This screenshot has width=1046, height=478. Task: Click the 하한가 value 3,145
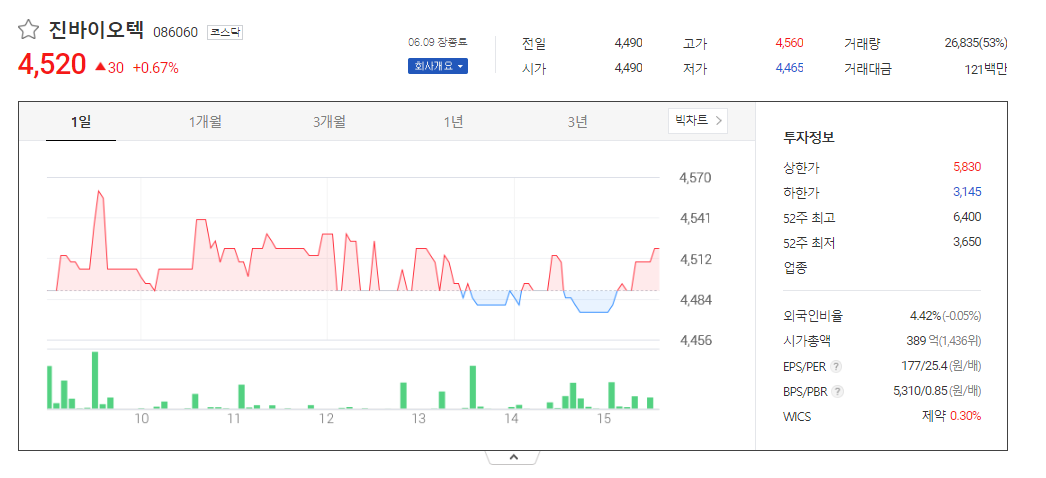967,192
